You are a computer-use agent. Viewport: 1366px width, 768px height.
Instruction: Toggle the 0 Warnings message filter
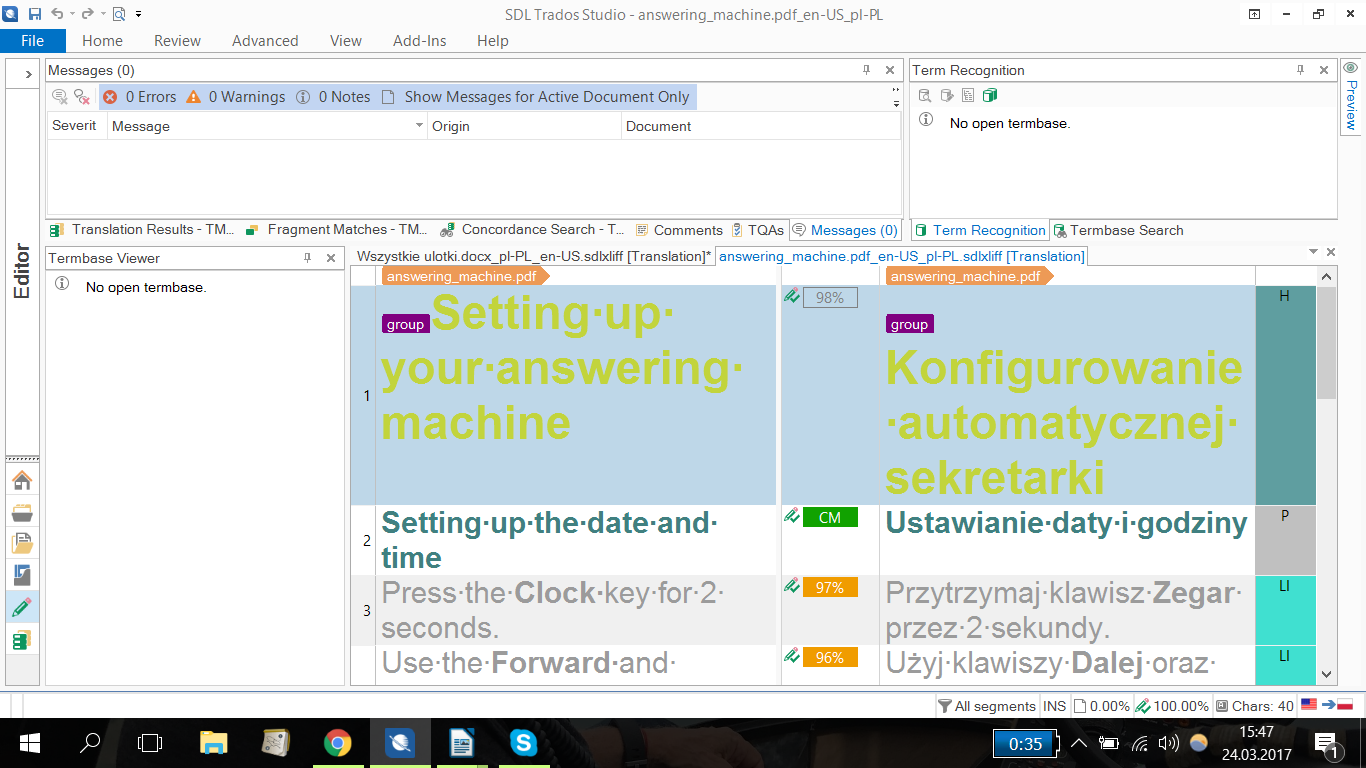235,97
